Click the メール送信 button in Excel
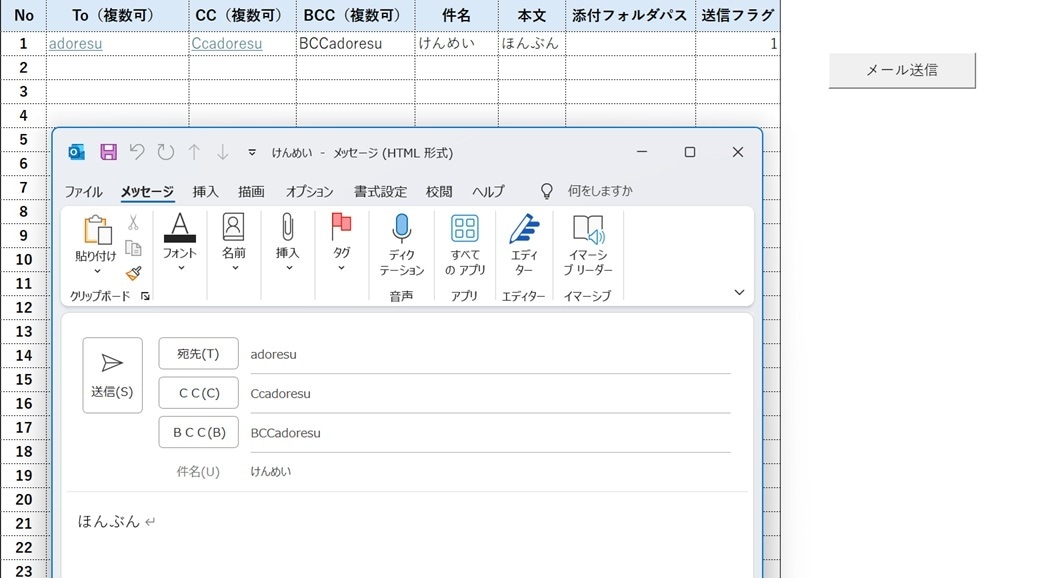 tap(902, 70)
